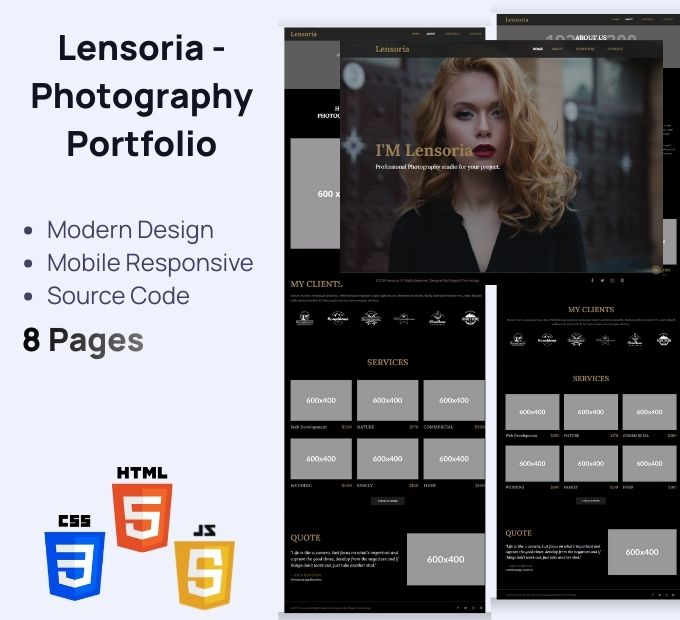Open PORTFOLIO in front hero mockup navbar

tap(585, 49)
